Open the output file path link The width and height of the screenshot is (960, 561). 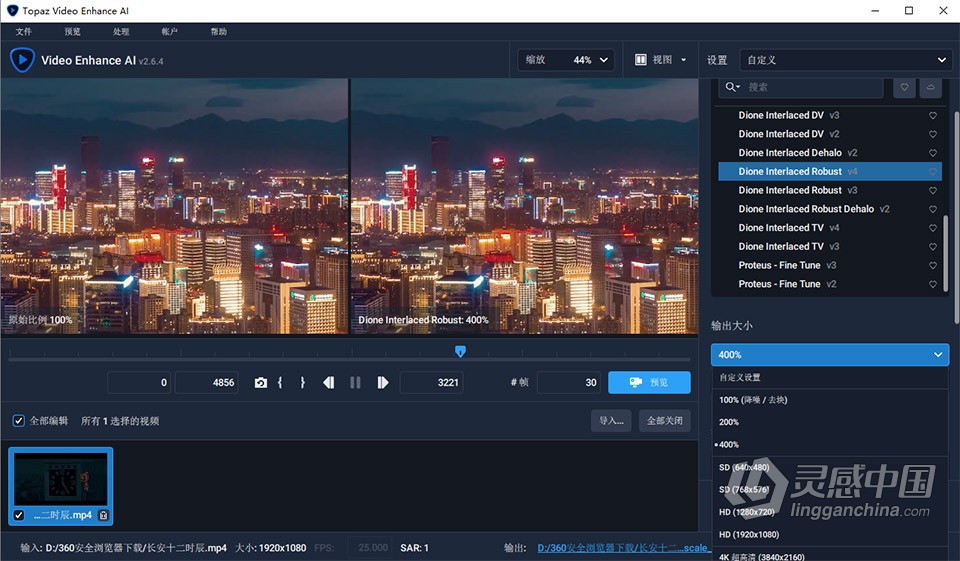click(x=623, y=548)
